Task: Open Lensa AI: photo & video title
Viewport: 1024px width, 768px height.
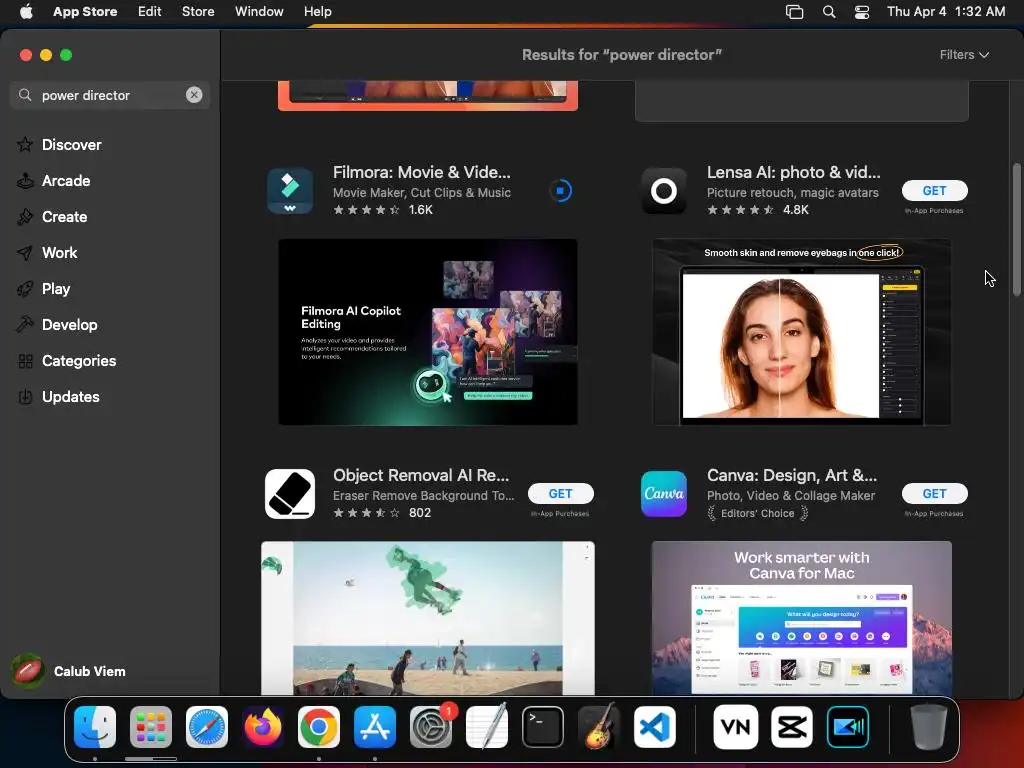Action: (793, 172)
